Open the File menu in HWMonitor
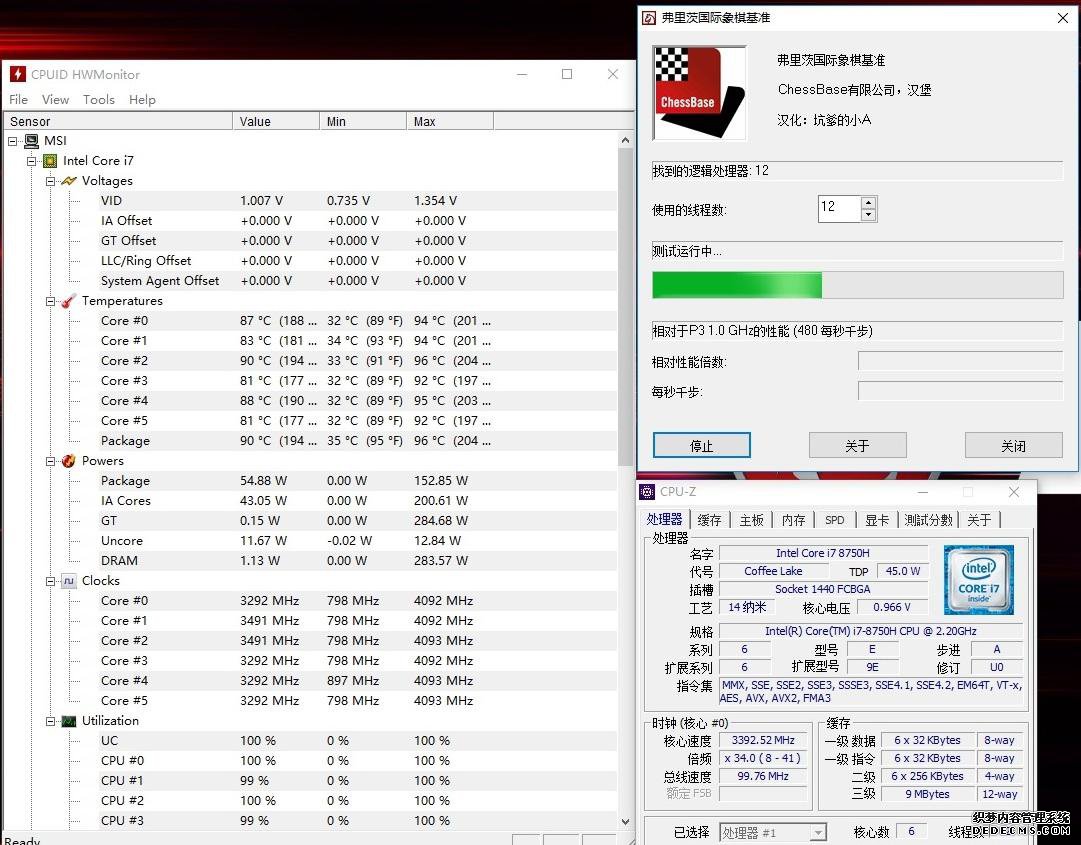Image resolution: width=1081 pixels, height=845 pixels. click(x=19, y=99)
